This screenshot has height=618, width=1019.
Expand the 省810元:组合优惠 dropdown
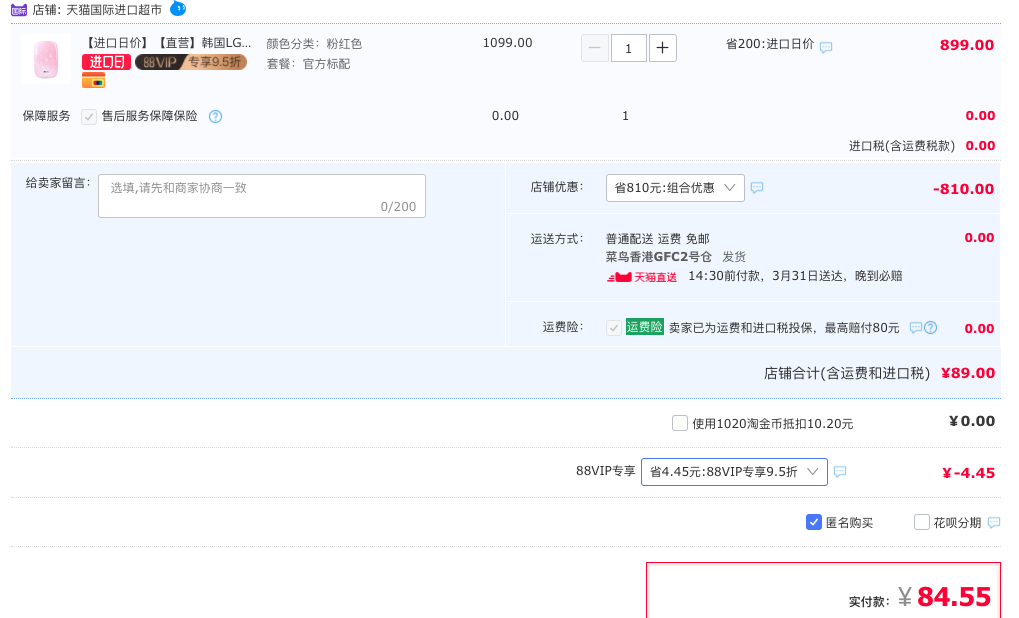675,188
